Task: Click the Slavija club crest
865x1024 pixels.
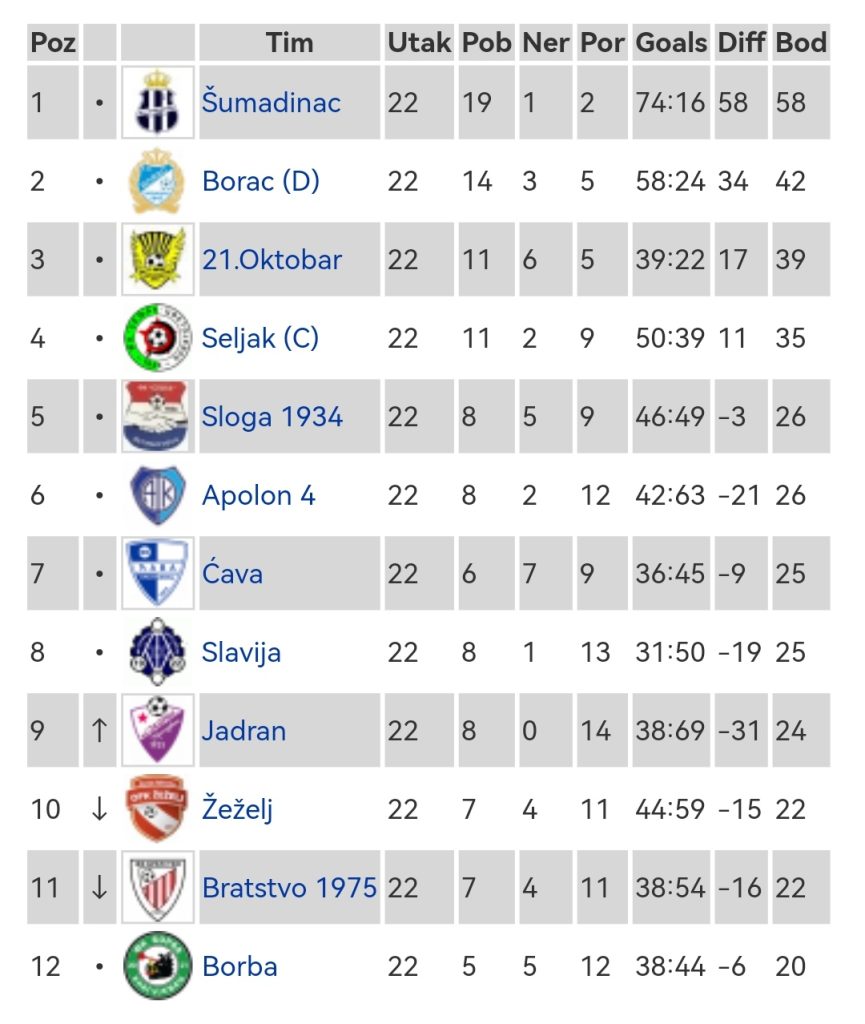Action: pos(158,652)
